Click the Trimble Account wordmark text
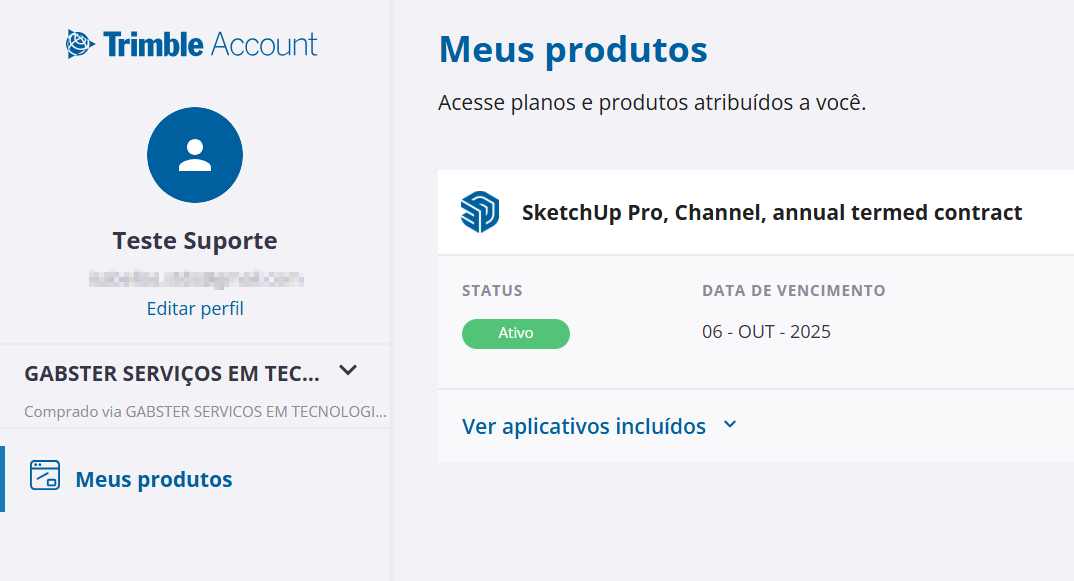Screen dimensions: 1074x581 coord(210,45)
